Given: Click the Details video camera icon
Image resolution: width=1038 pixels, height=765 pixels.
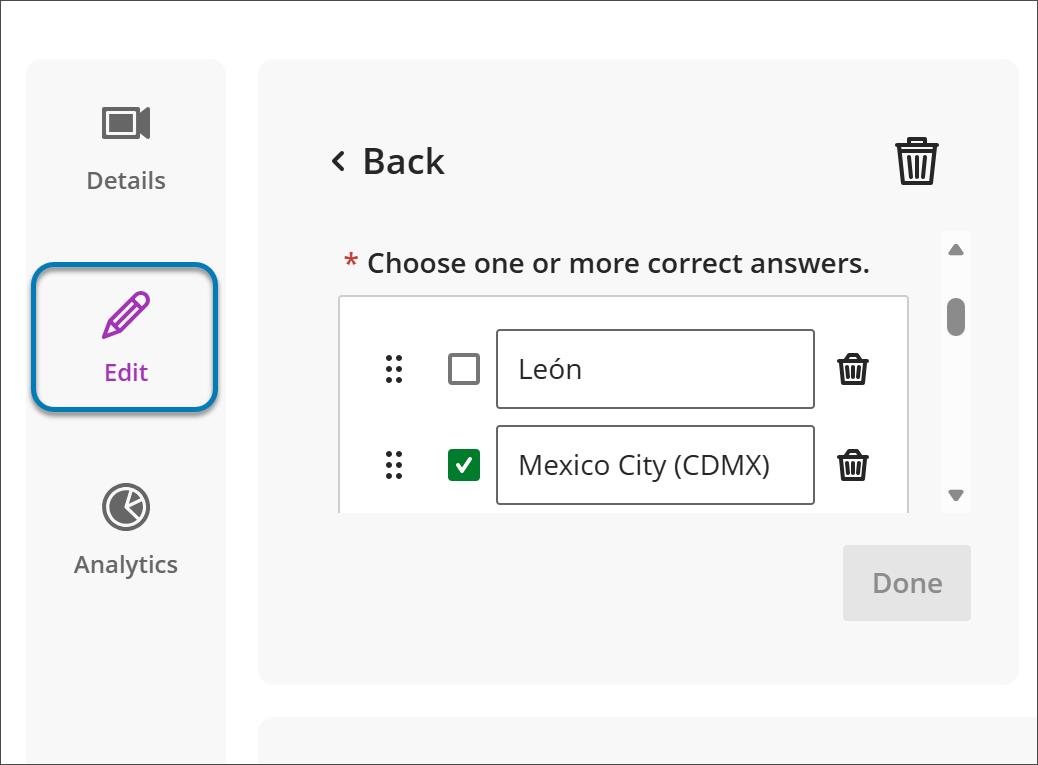Looking at the screenshot, I should [126, 123].
